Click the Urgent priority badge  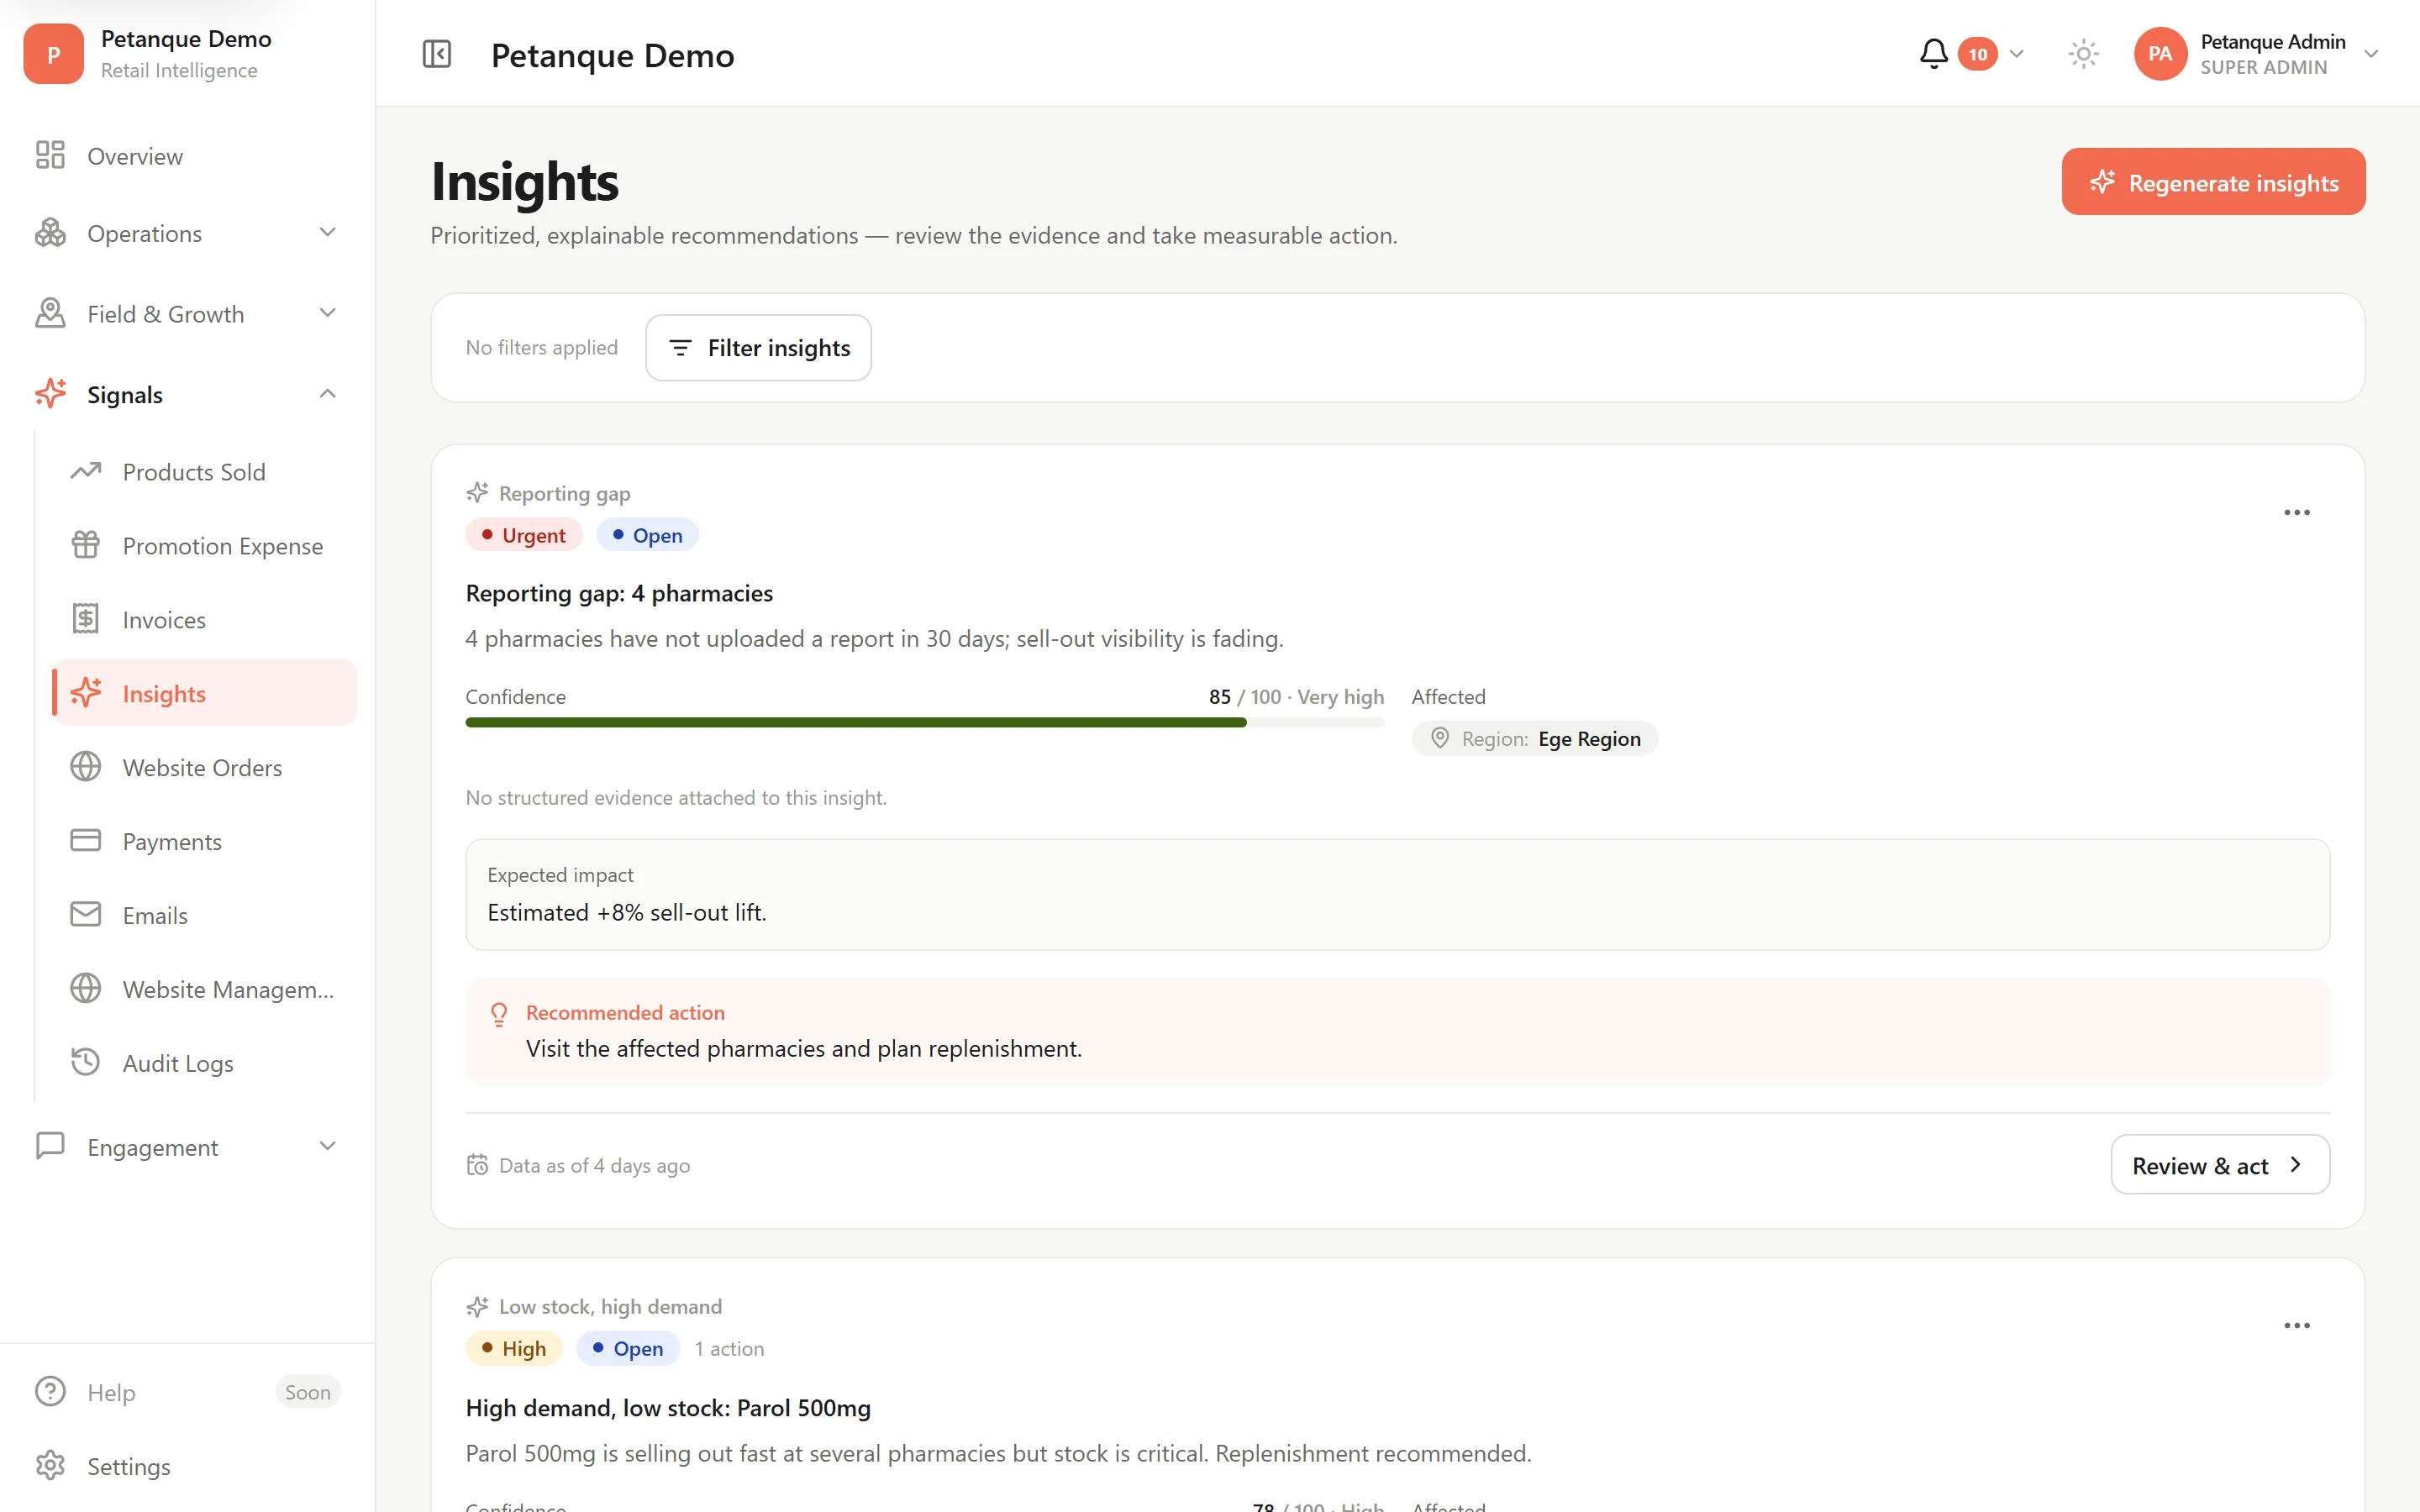coord(524,535)
